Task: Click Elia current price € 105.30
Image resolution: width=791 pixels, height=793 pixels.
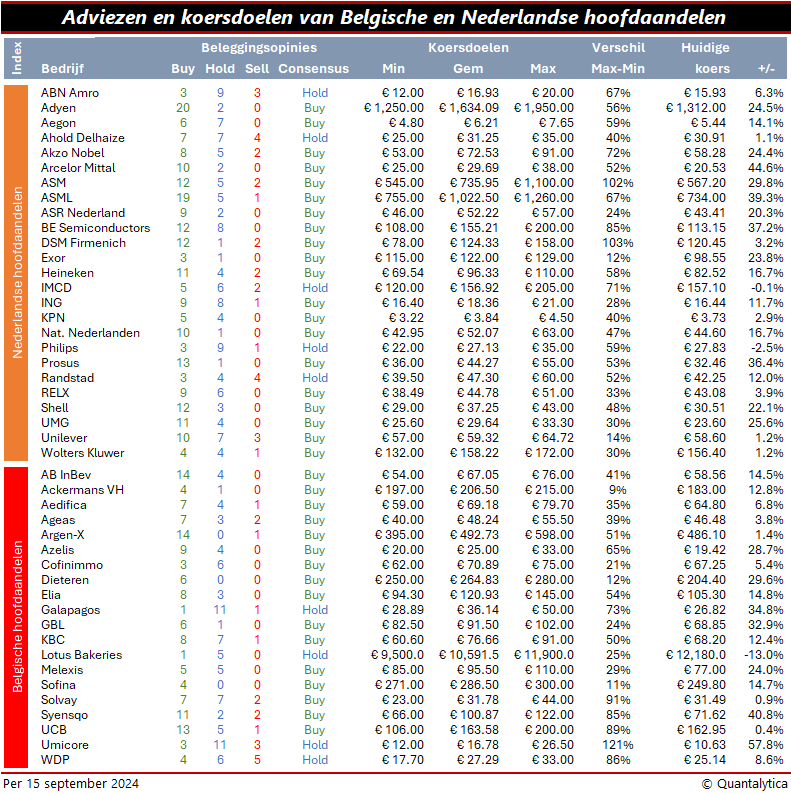Action: click(701, 595)
